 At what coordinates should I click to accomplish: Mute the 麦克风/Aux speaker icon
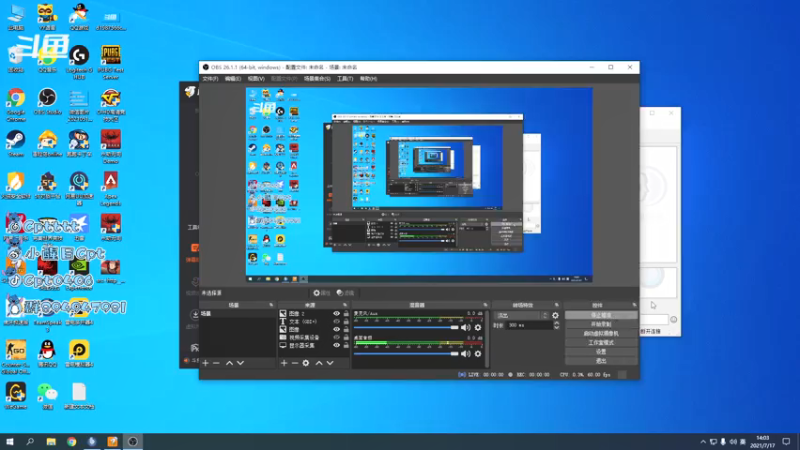(465, 328)
